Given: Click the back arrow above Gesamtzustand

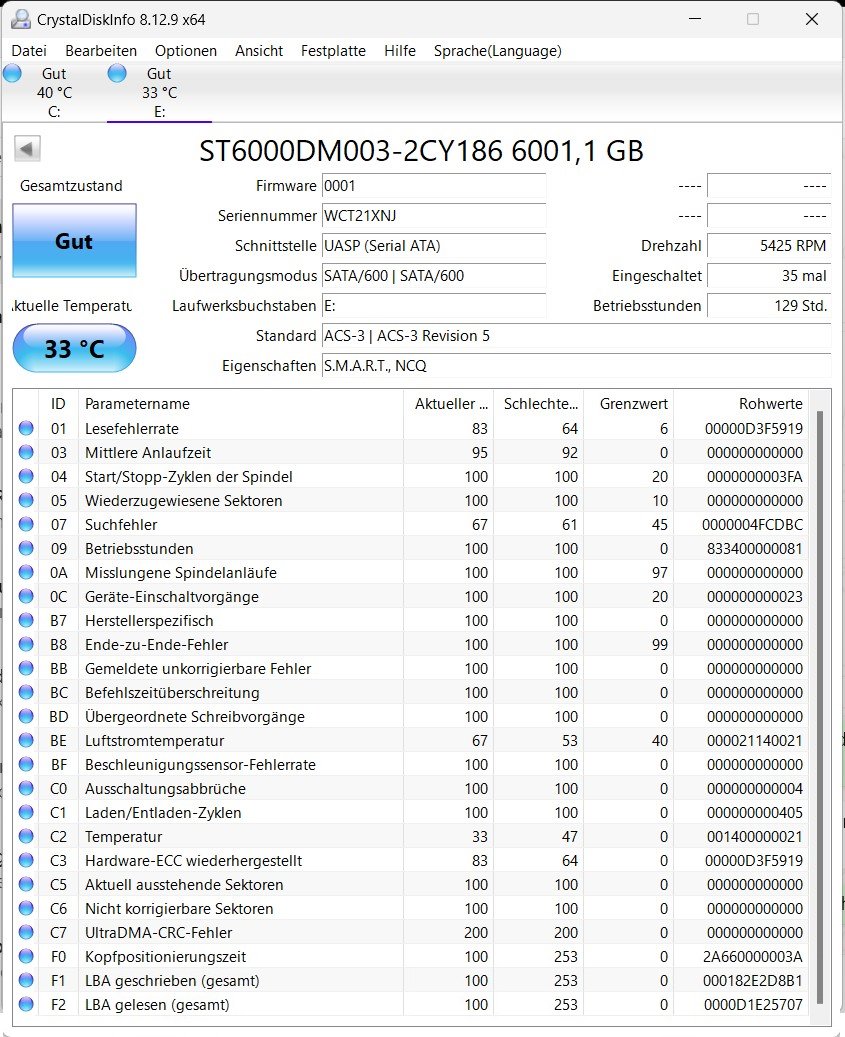Looking at the screenshot, I should click(x=26, y=147).
